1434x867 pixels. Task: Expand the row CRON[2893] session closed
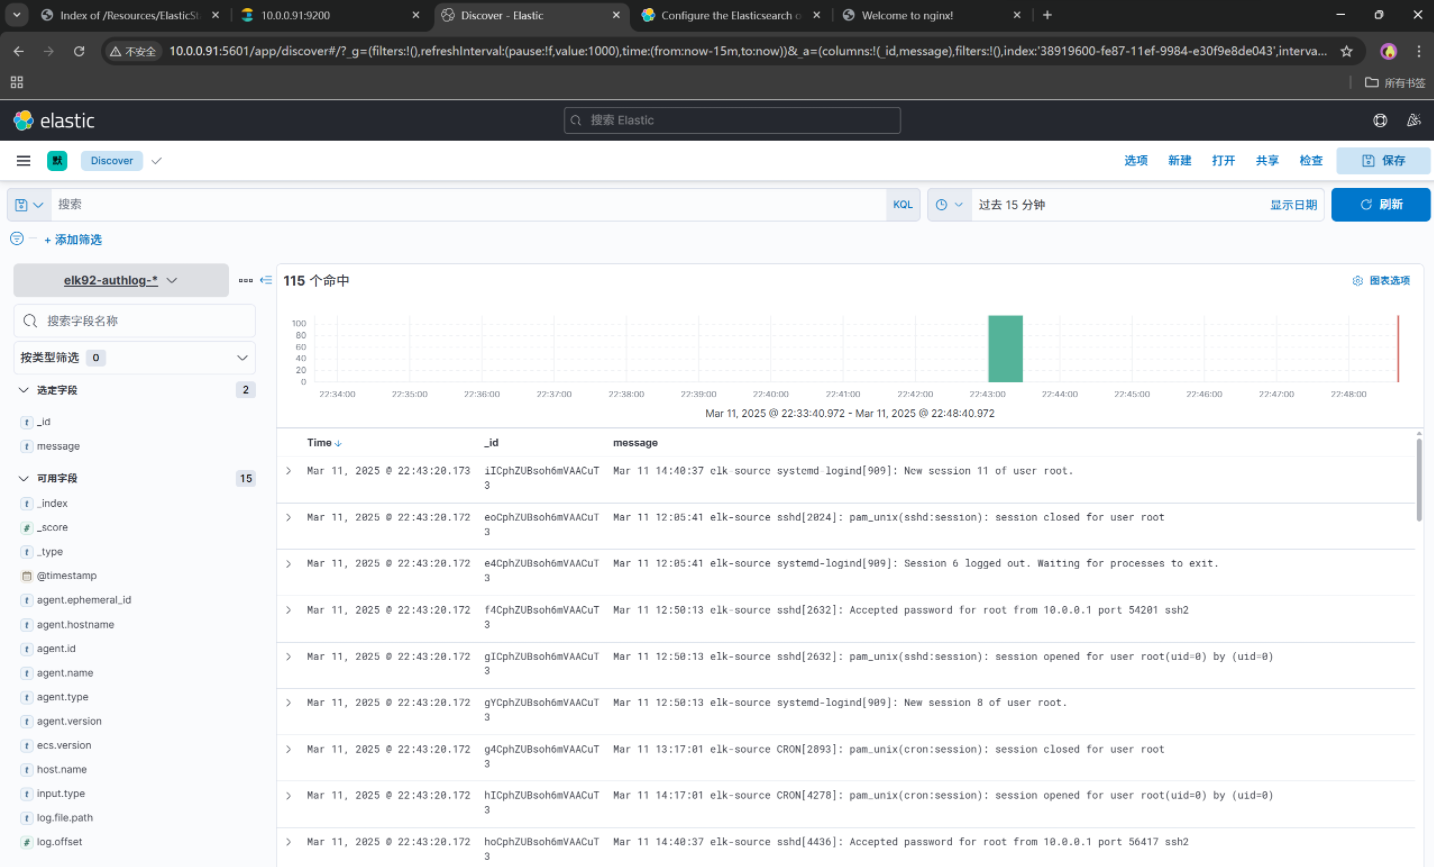click(289, 749)
